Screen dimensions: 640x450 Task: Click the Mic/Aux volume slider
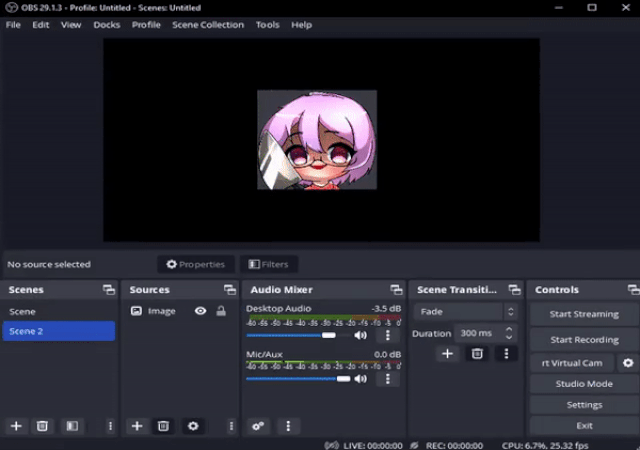tap(298, 379)
